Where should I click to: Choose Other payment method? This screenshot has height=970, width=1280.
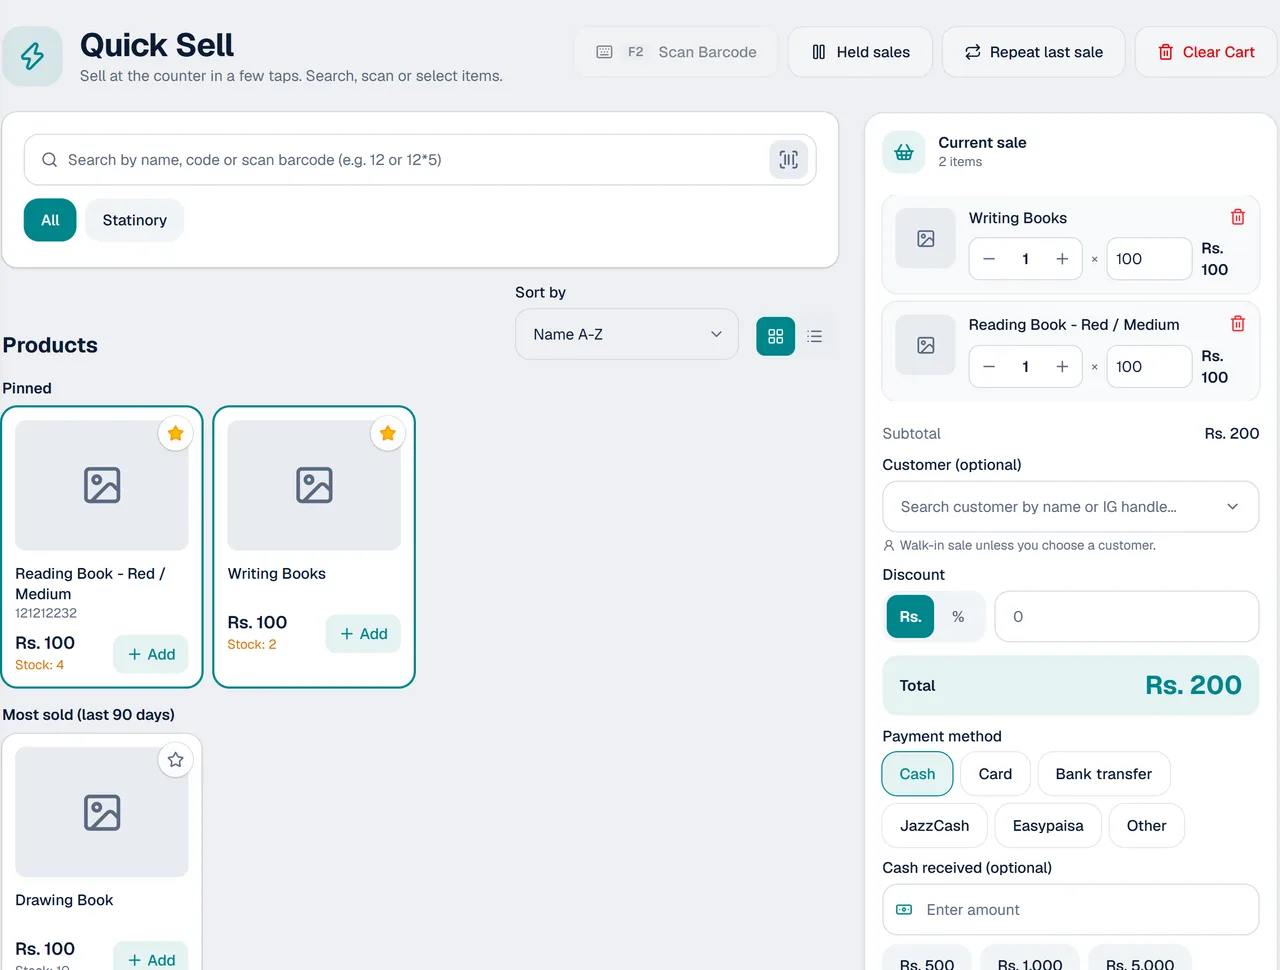point(1147,826)
